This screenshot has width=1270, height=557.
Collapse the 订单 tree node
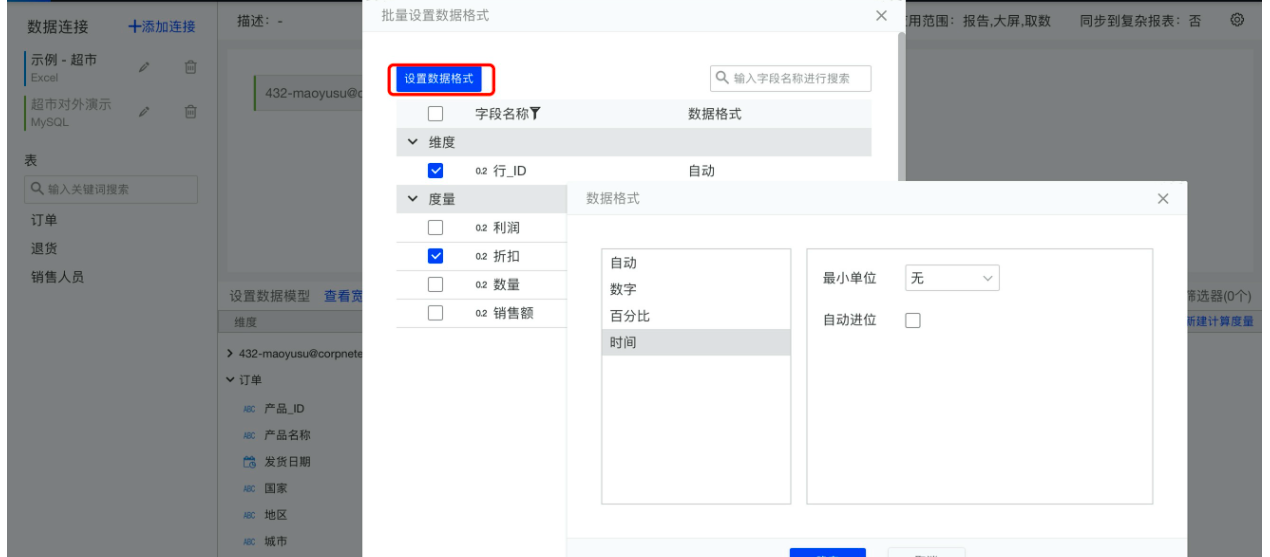pyautogui.click(x=230, y=381)
